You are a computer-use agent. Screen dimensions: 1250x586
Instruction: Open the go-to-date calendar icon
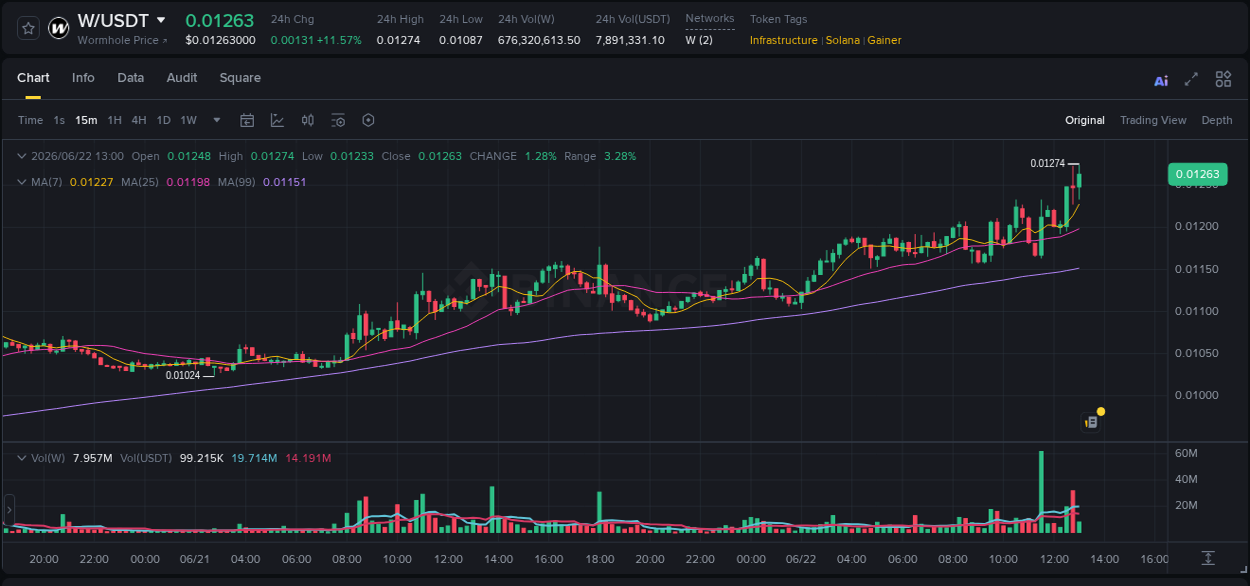[247, 120]
